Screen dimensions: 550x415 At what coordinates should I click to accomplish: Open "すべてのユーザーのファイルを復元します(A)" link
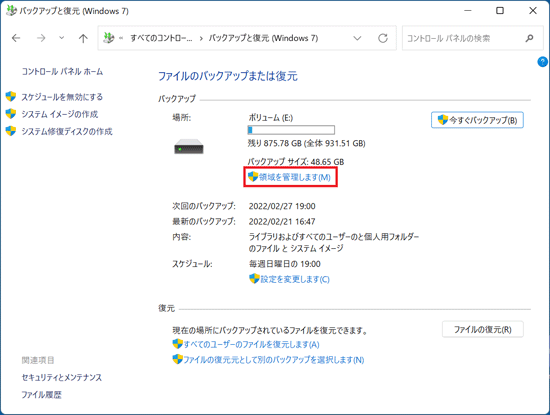[251, 344]
